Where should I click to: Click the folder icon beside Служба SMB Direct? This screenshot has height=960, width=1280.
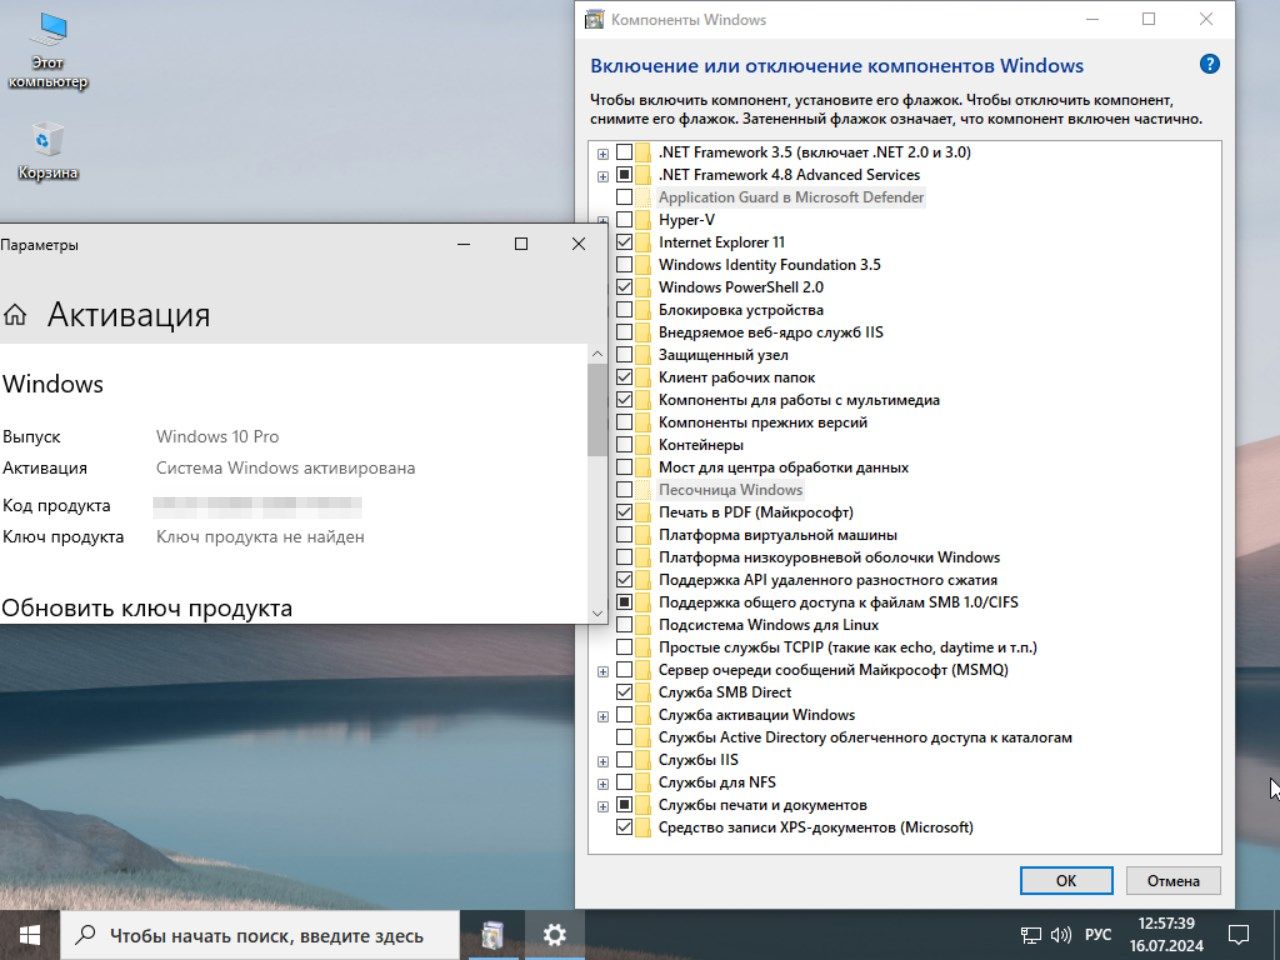[x=643, y=692]
